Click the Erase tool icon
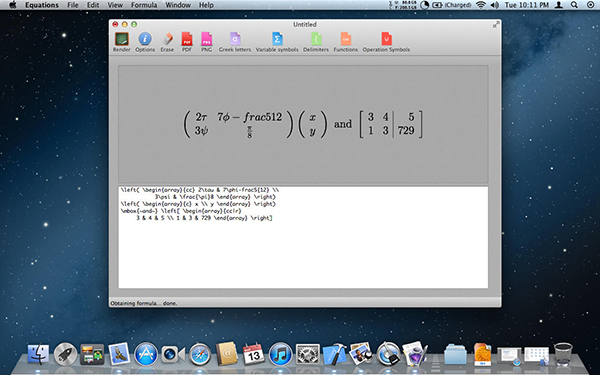The height and width of the screenshot is (375, 600). 167,39
